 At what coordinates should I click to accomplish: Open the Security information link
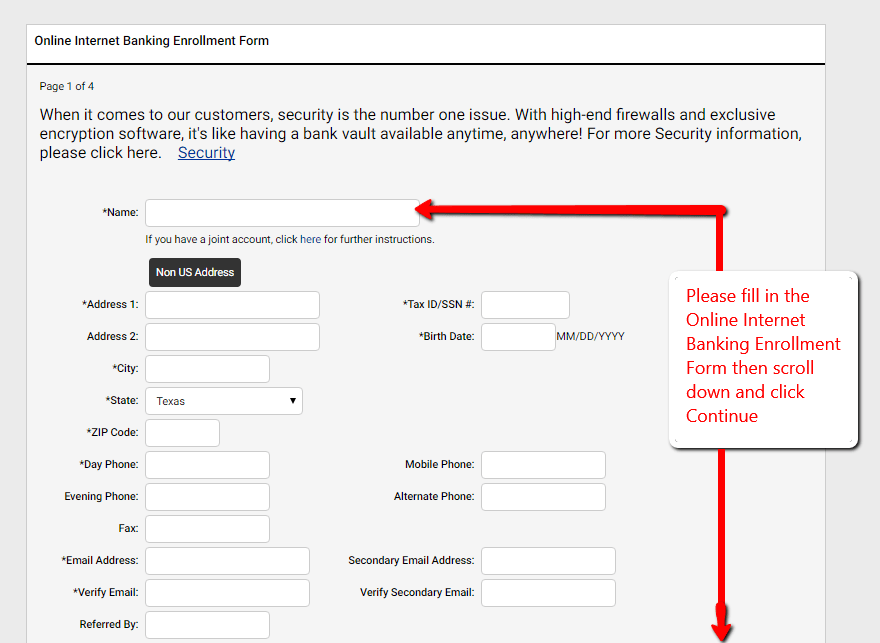click(x=206, y=152)
